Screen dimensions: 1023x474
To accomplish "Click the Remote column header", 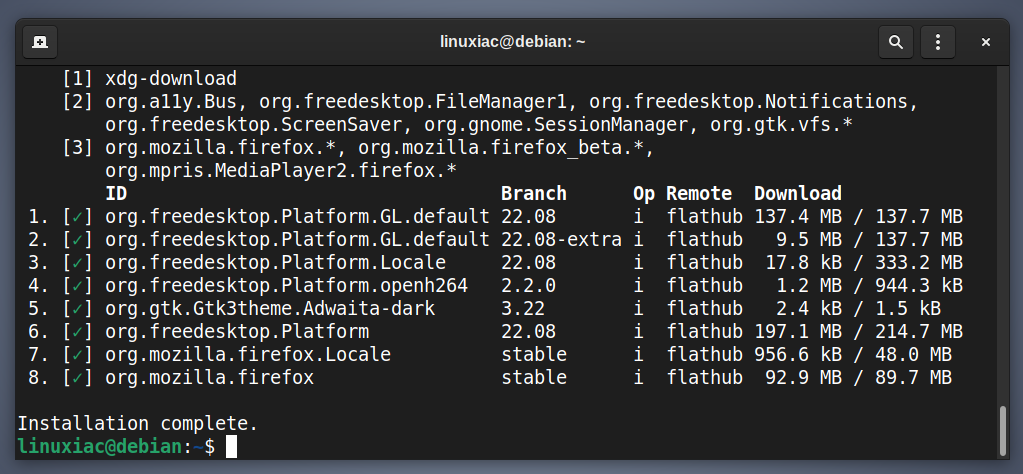I will click(x=699, y=194).
